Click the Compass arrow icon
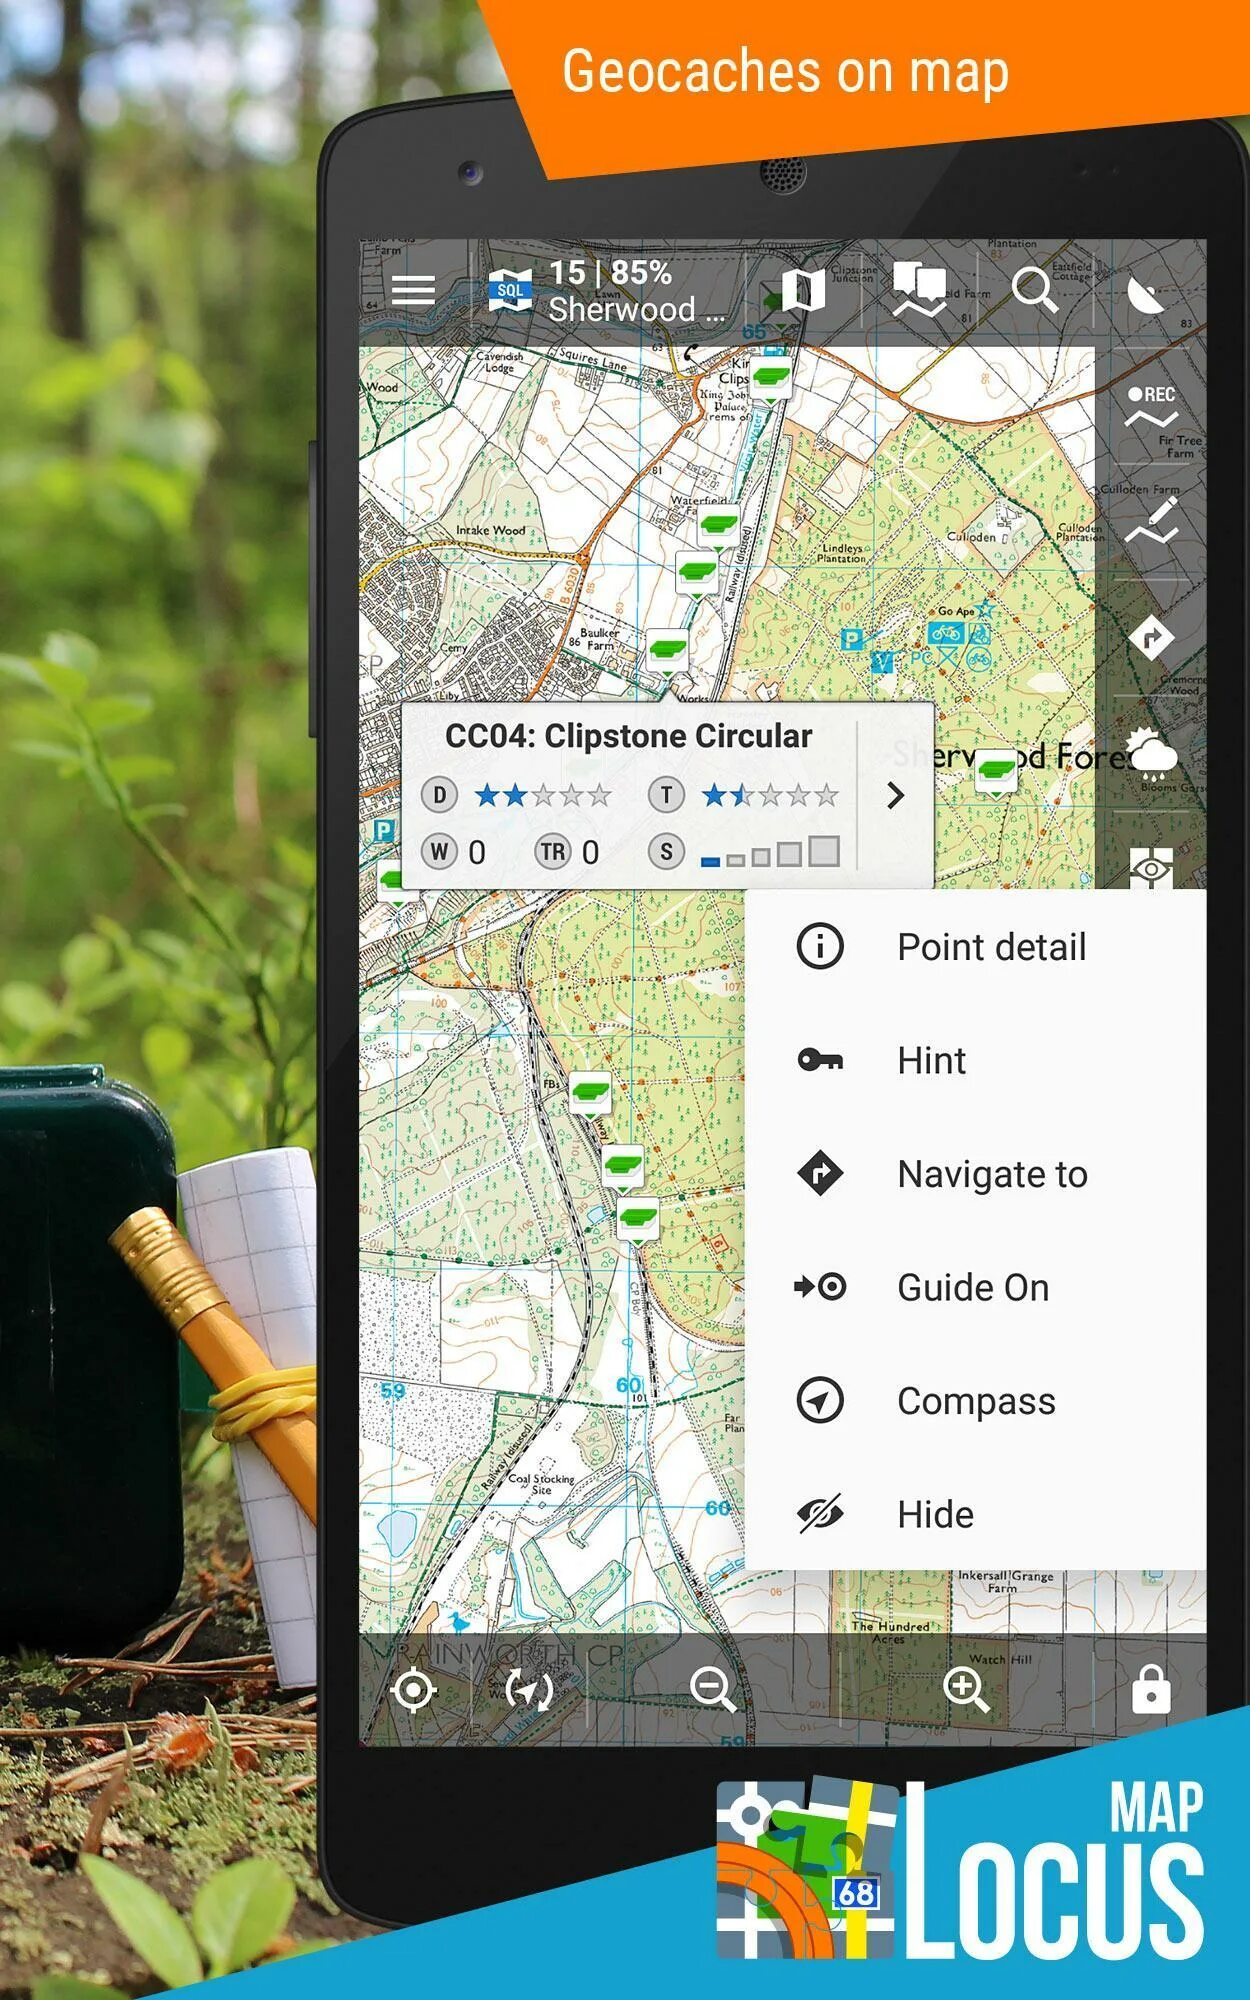 820,1400
